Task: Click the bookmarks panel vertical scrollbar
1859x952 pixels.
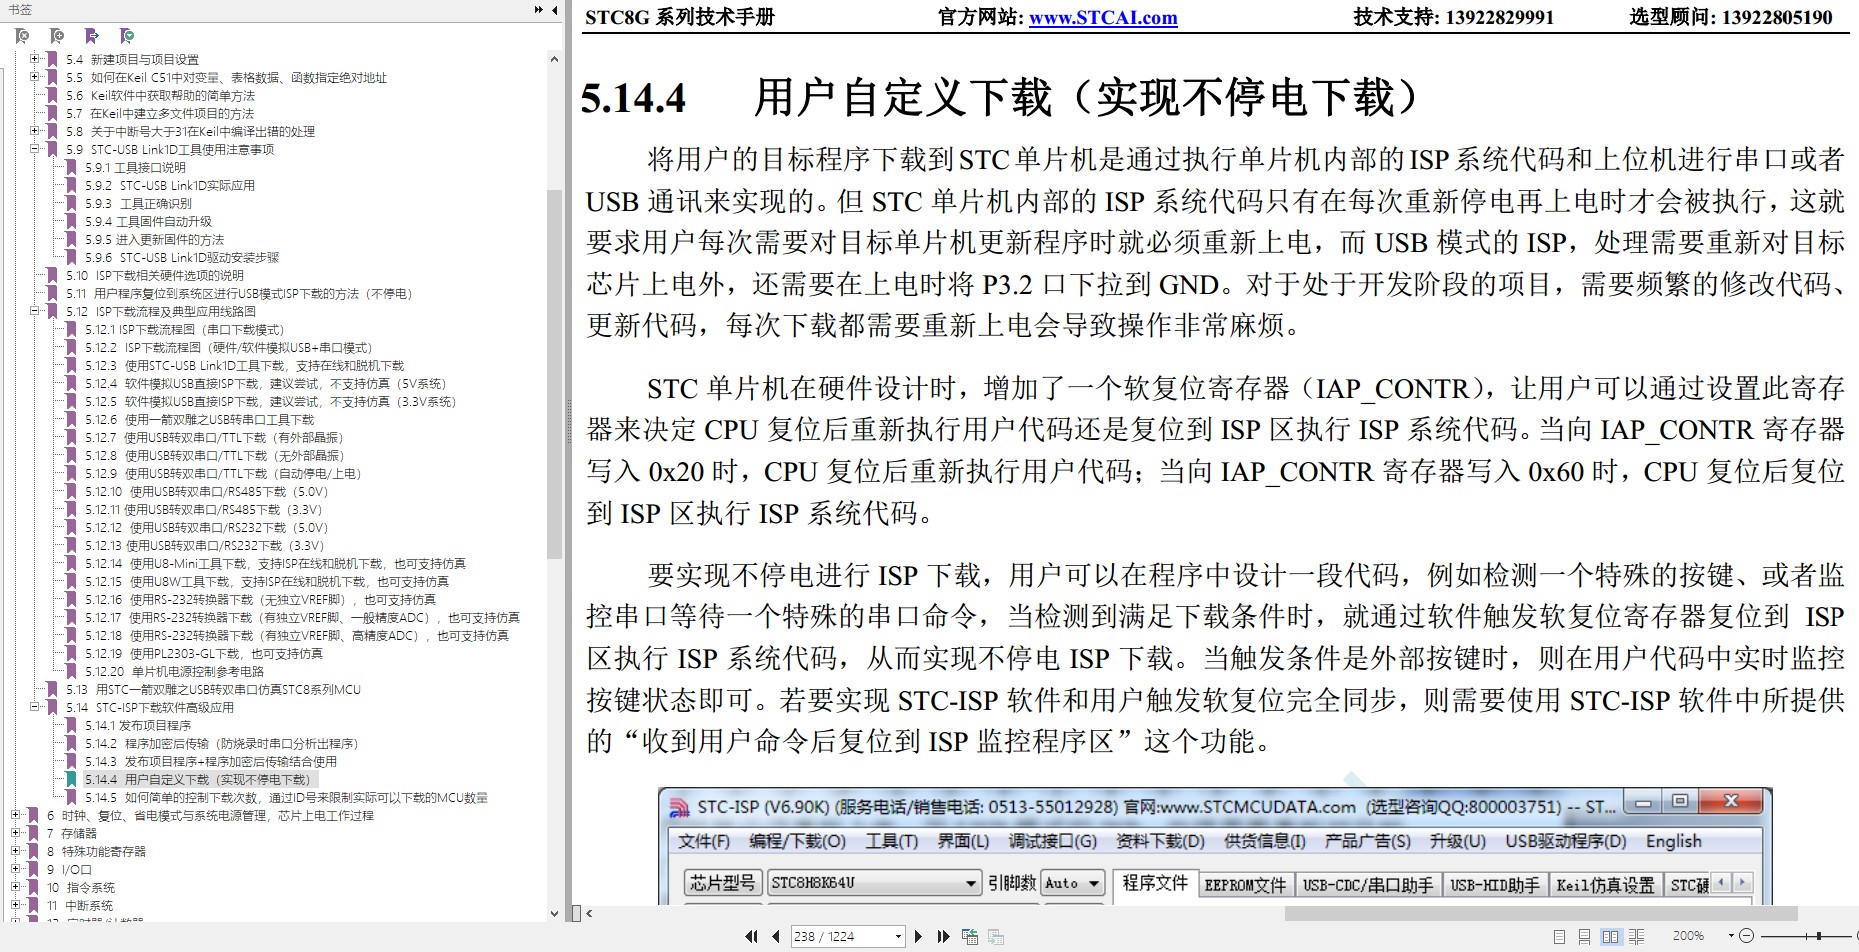Action: point(555,374)
